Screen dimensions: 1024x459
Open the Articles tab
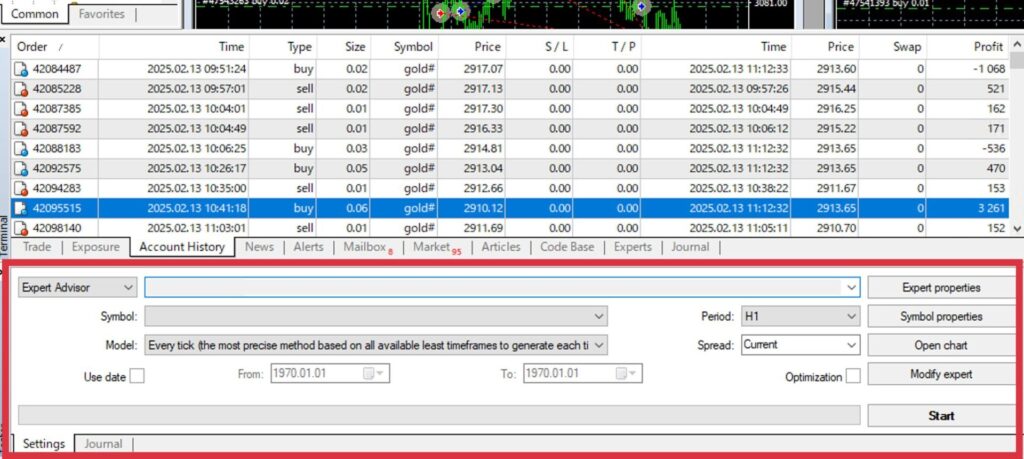(x=501, y=247)
